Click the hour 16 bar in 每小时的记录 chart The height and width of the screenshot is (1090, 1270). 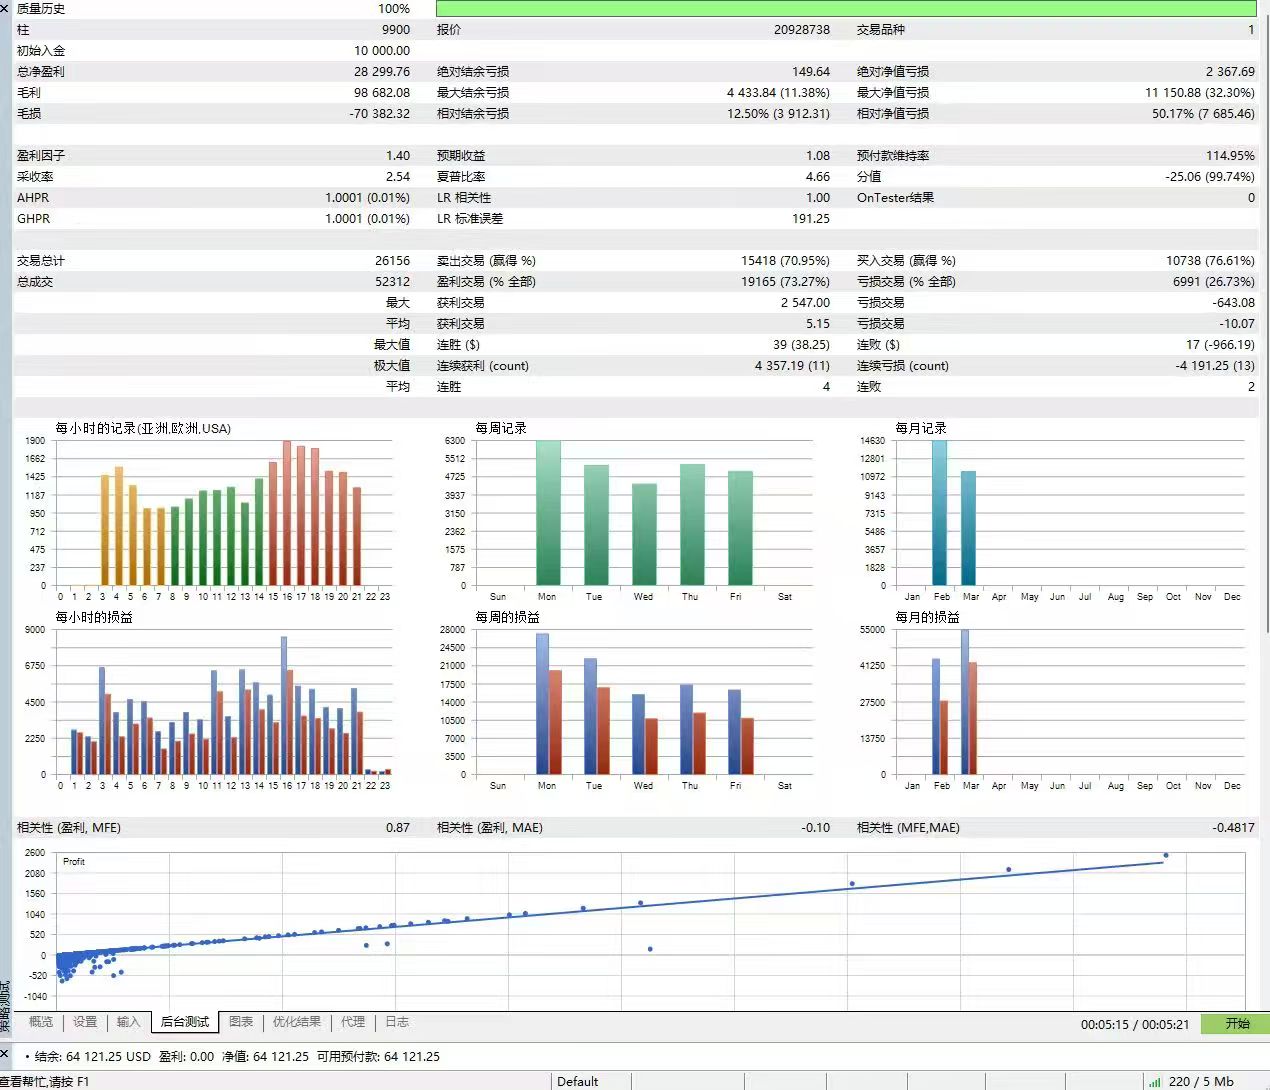pyautogui.click(x=287, y=513)
